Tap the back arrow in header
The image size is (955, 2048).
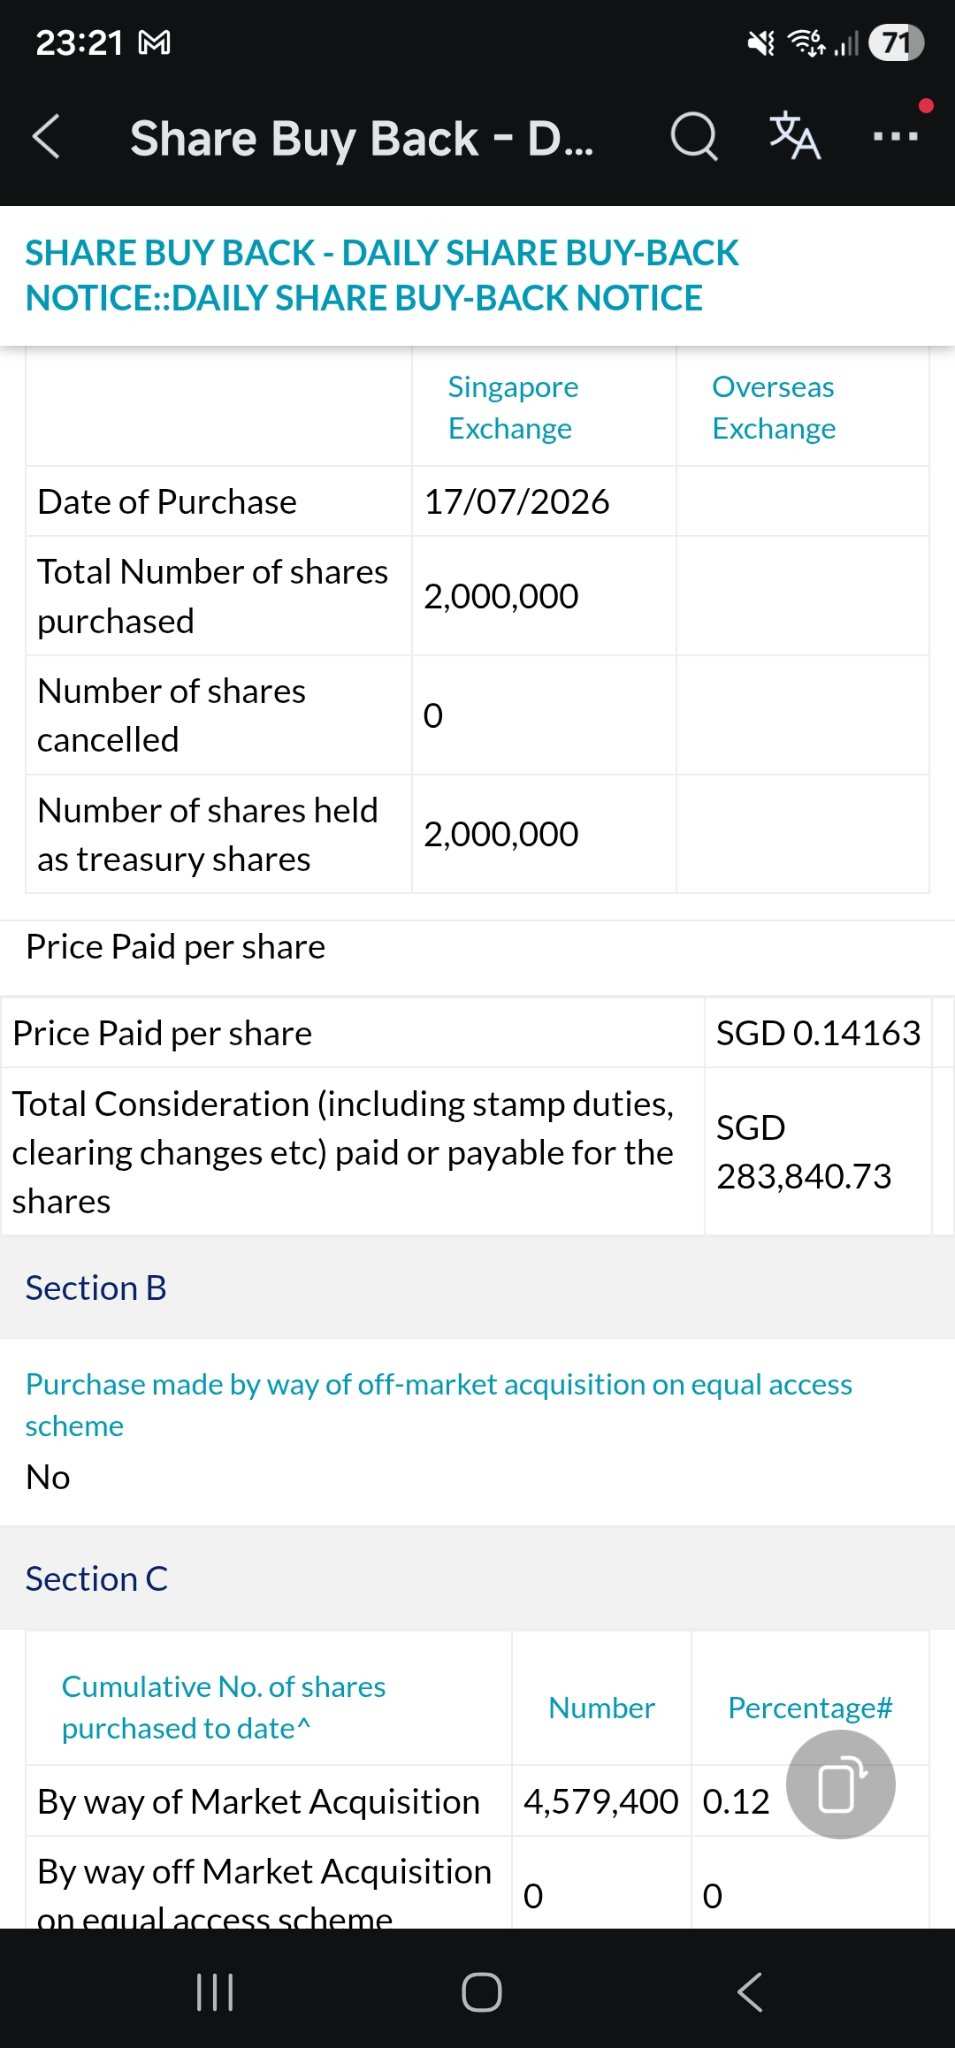point(46,136)
